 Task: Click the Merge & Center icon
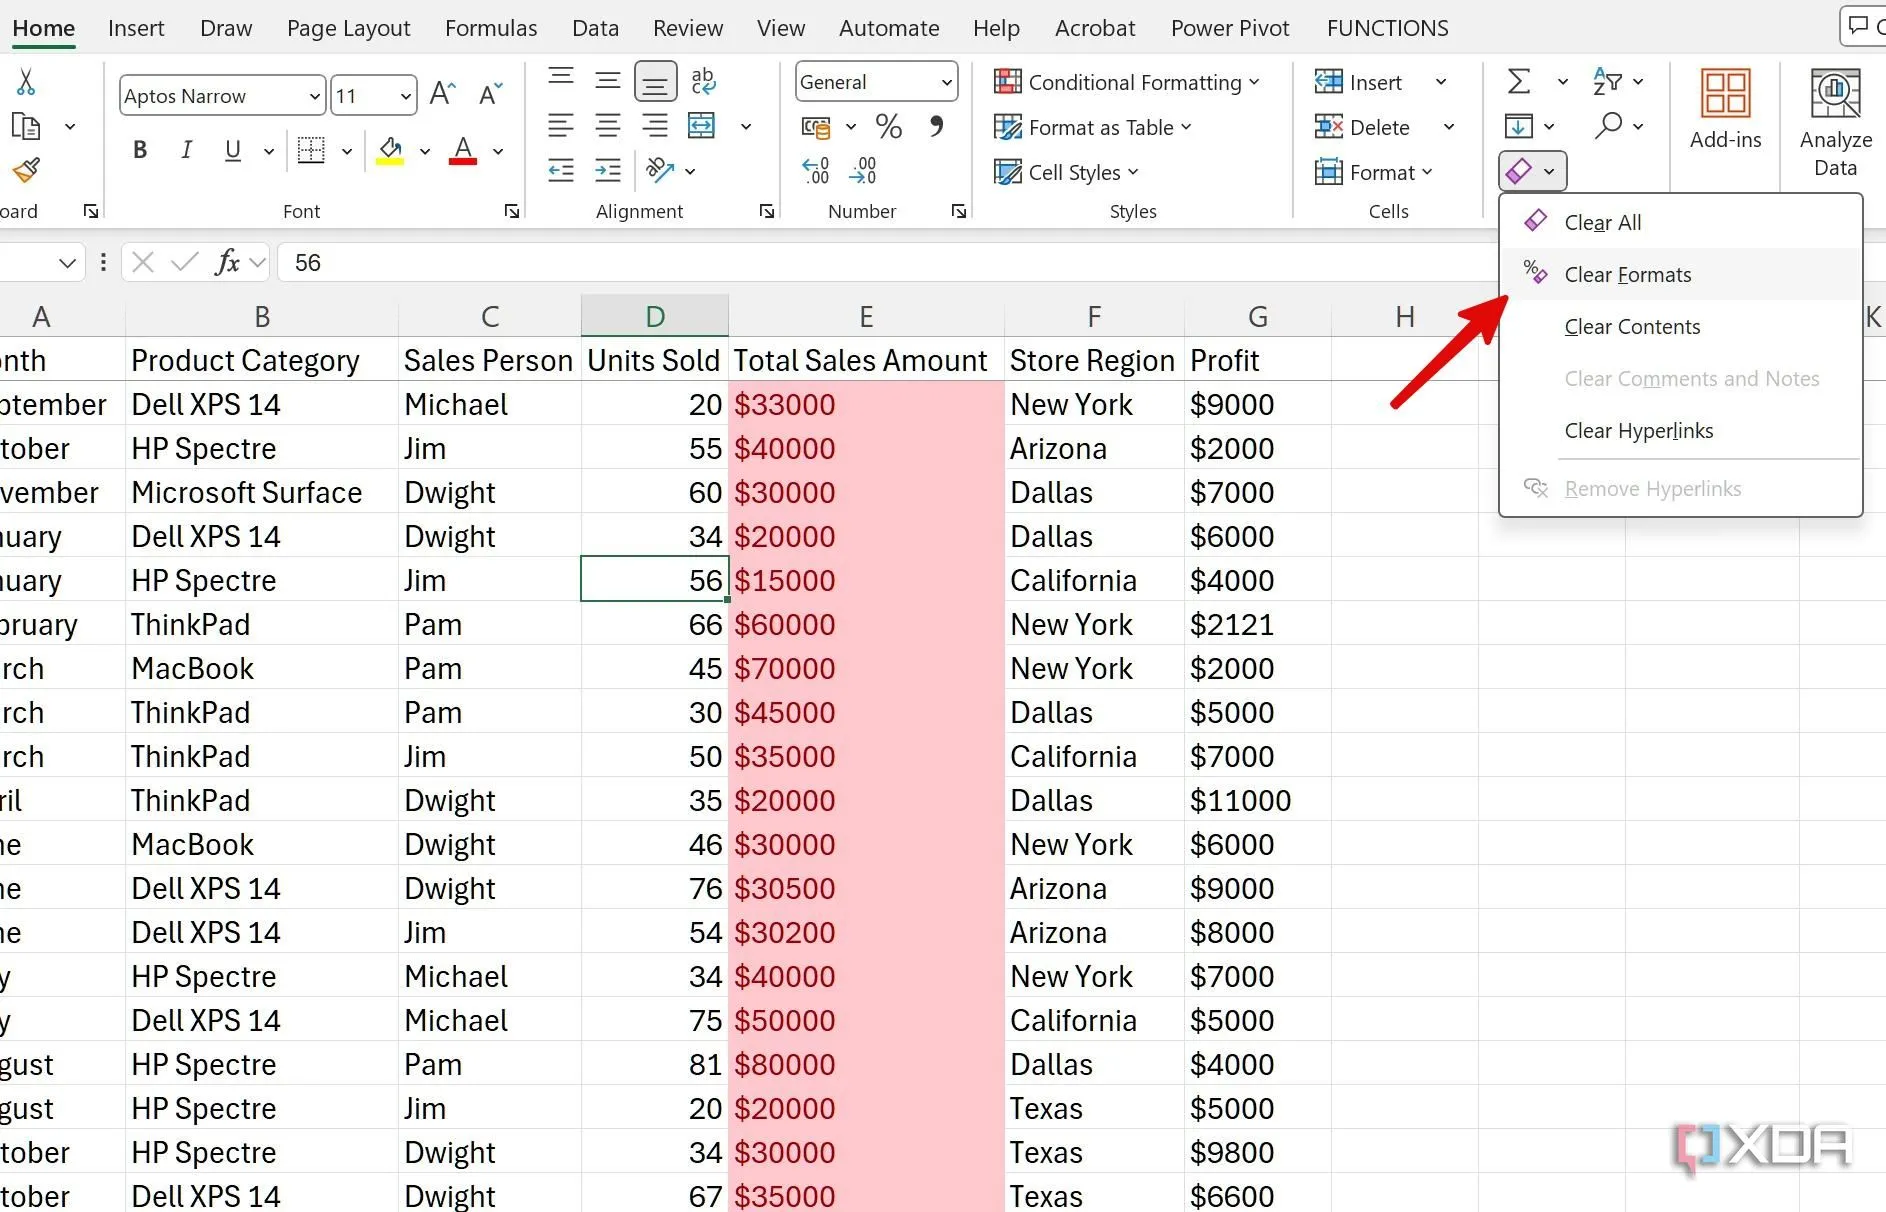tap(702, 126)
